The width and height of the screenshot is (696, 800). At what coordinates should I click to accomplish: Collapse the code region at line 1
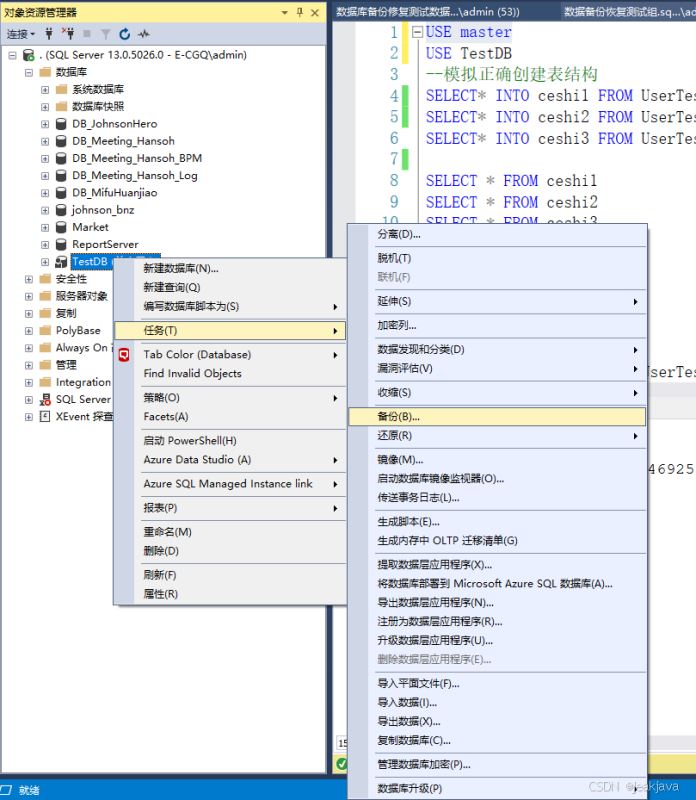click(417, 32)
